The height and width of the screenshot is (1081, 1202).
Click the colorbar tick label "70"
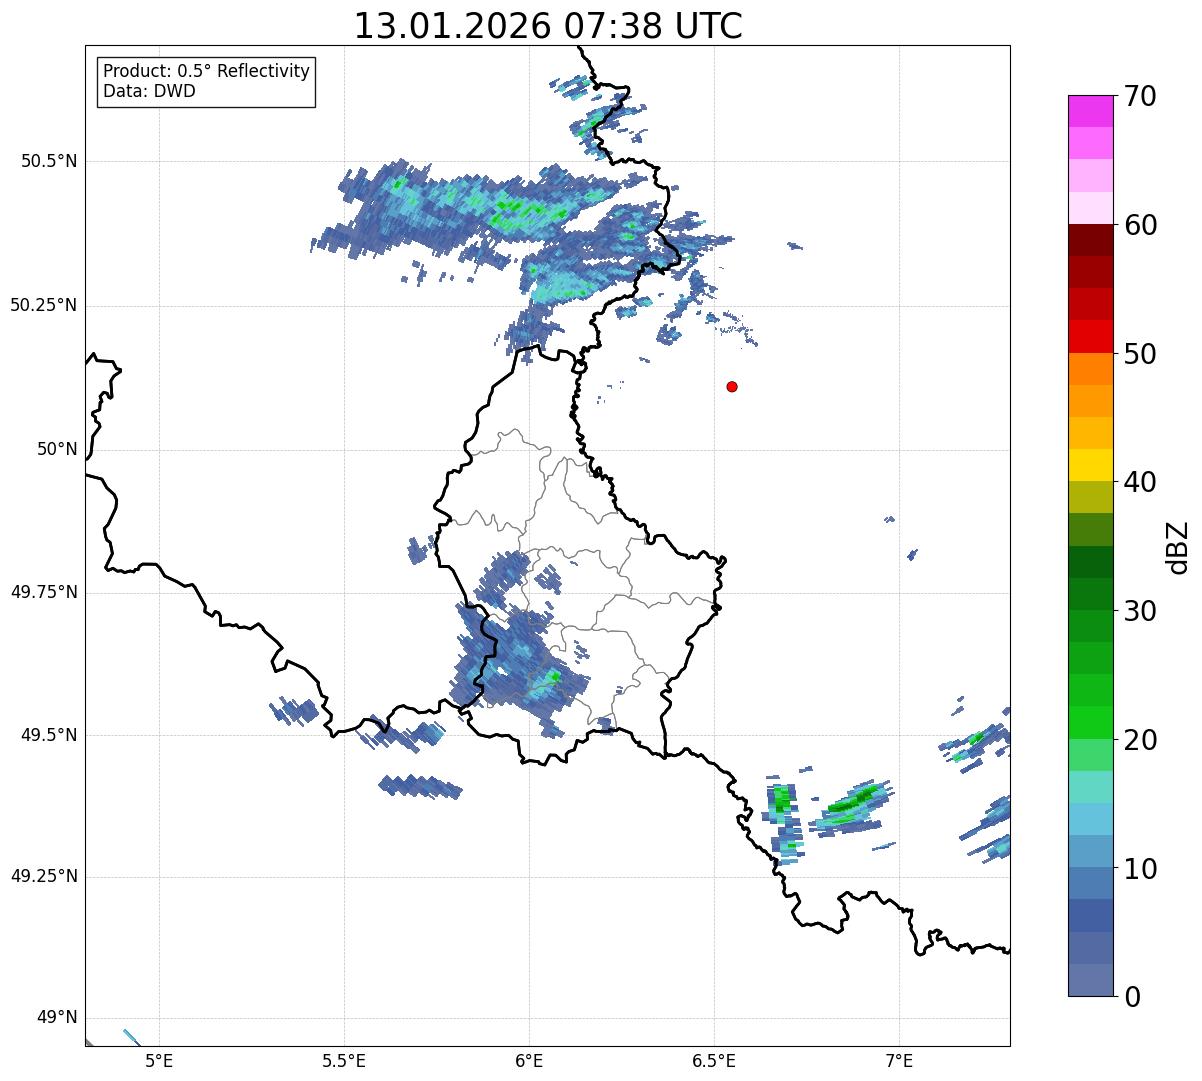[x=1140, y=96]
